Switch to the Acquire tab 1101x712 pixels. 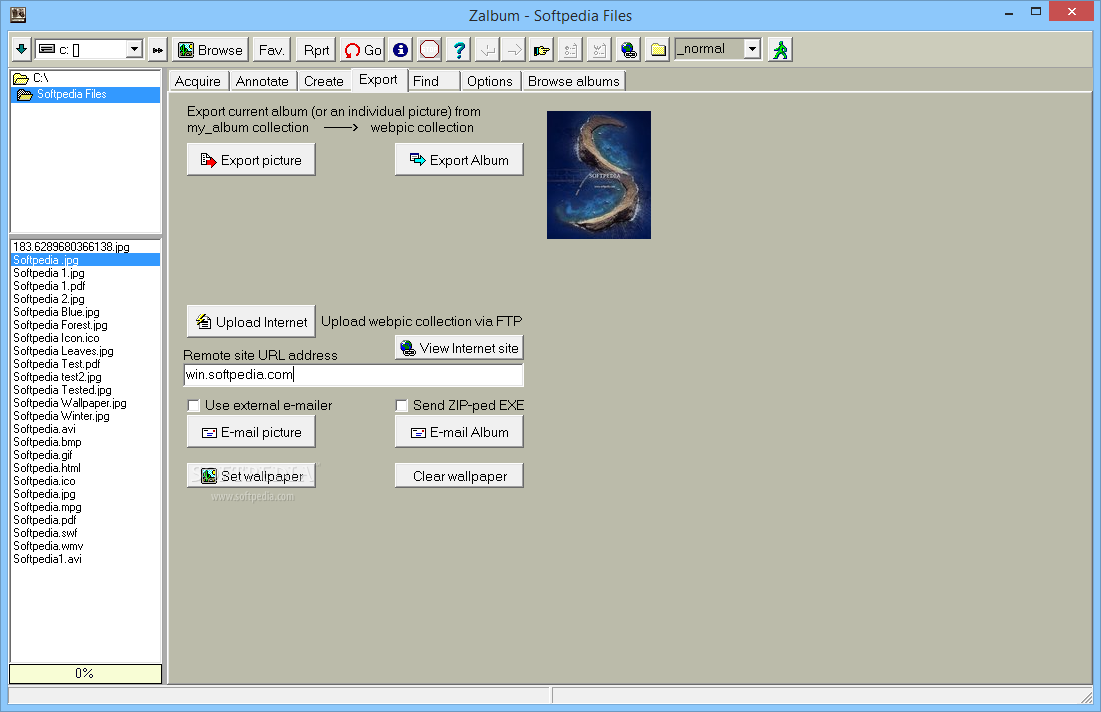(197, 81)
